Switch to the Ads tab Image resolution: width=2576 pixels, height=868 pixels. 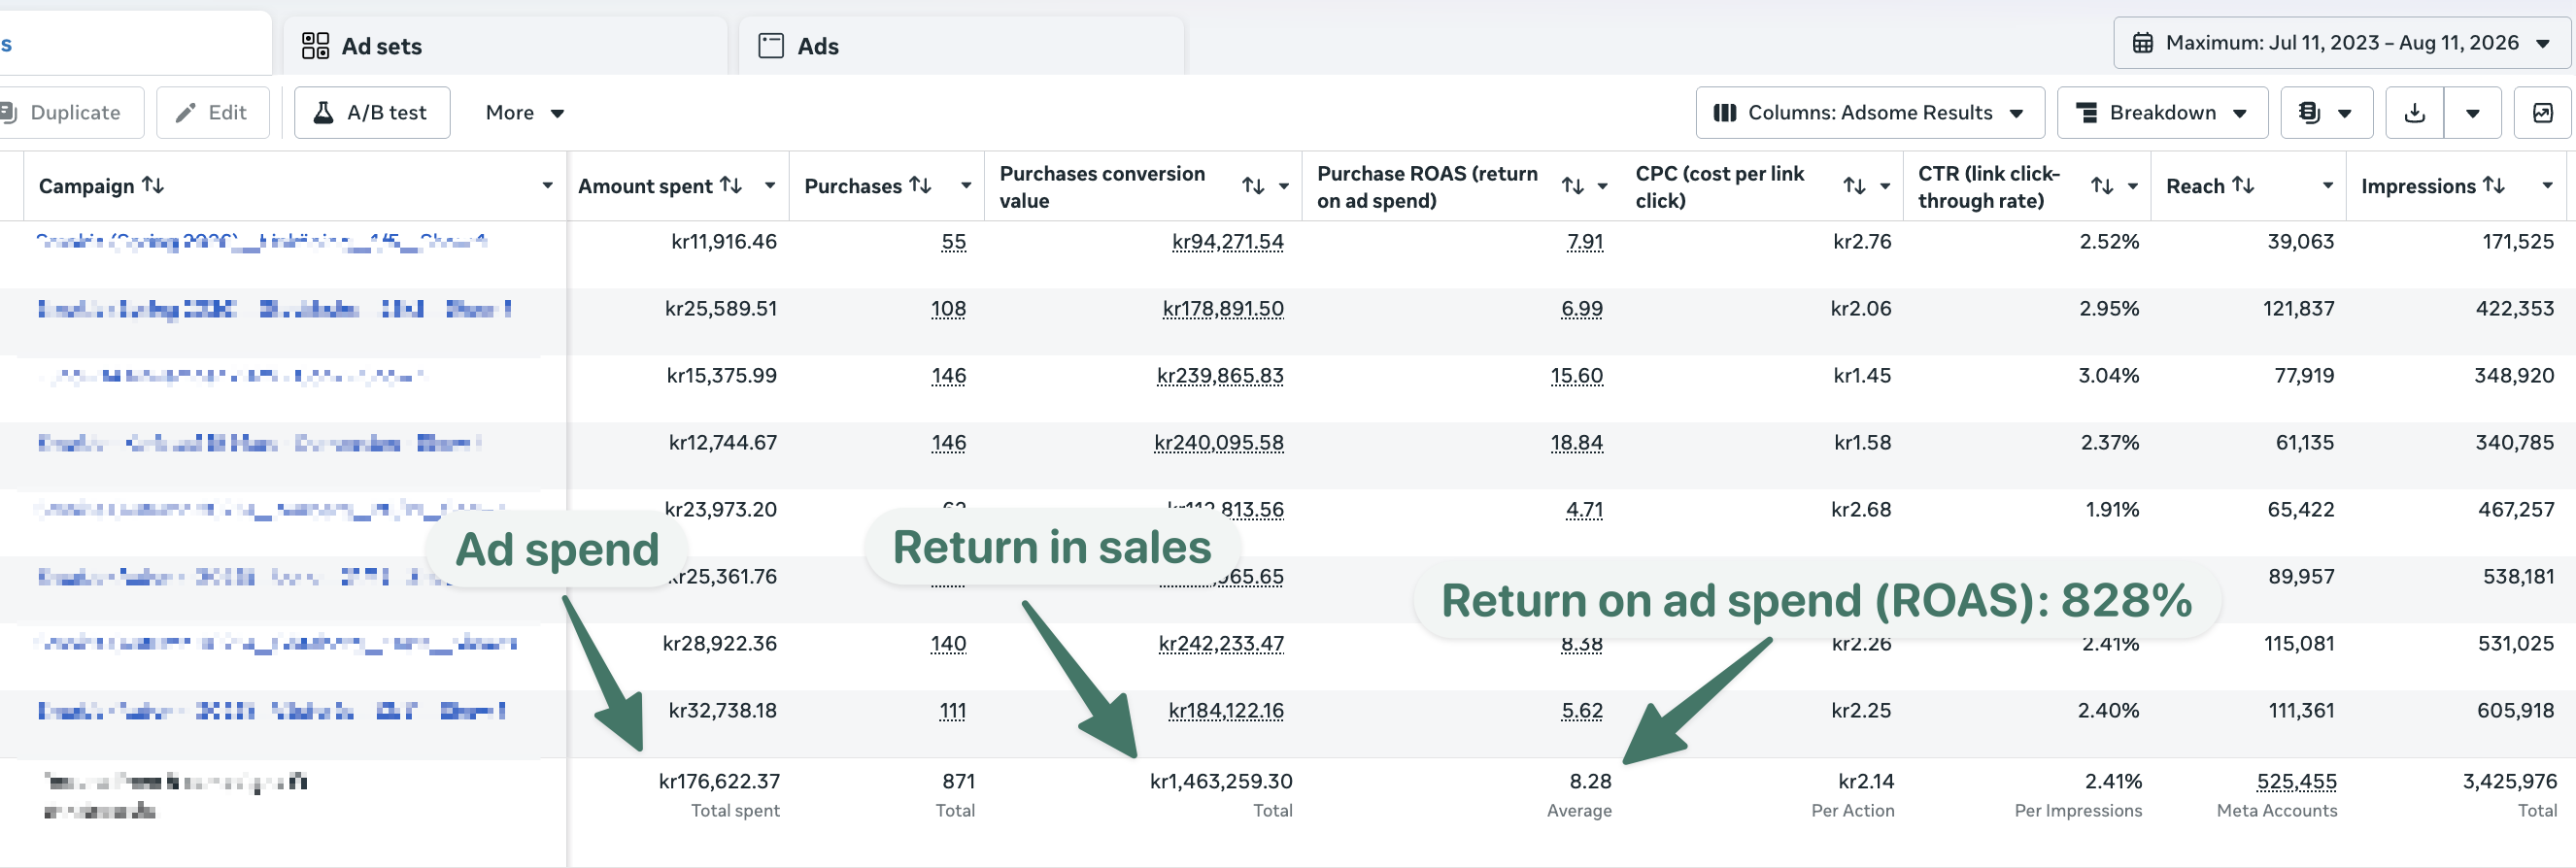click(961, 46)
